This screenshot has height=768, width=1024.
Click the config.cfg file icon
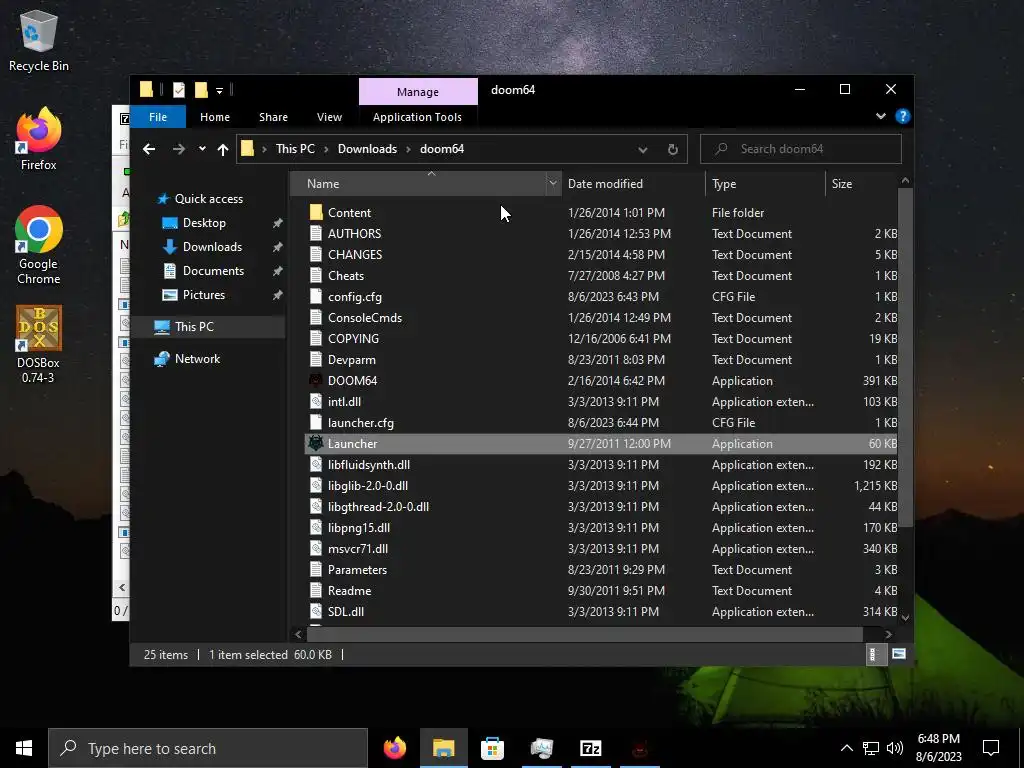316,296
